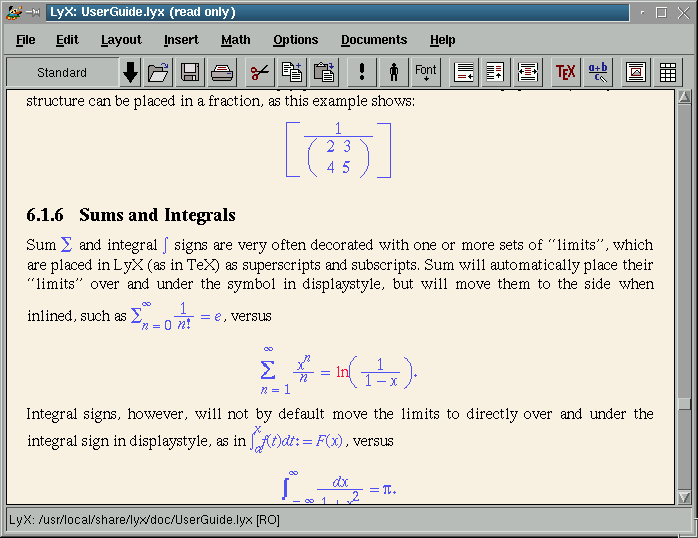Click the black down arrow beside Standard
This screenshot has height=538, width=698.
coord(130,72)
